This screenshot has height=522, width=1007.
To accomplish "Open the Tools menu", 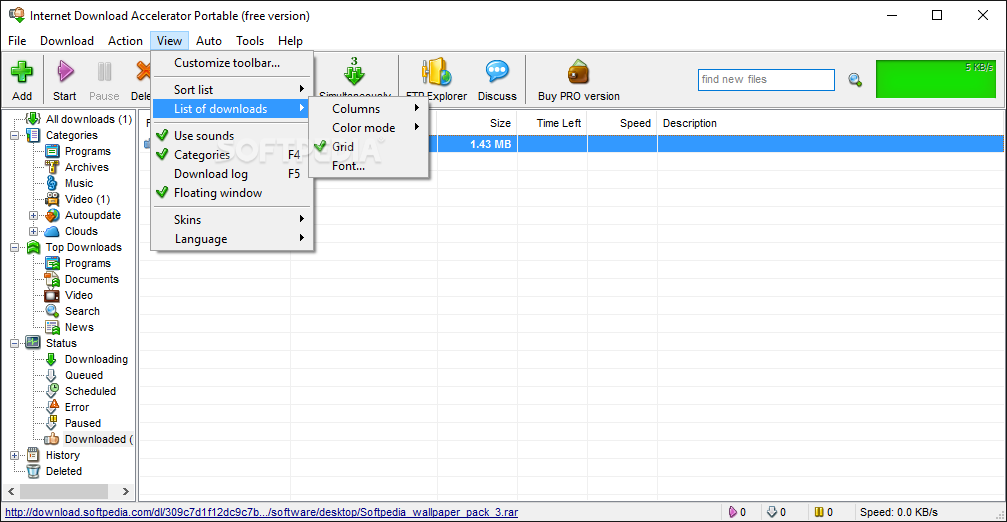I will point(250,40).
